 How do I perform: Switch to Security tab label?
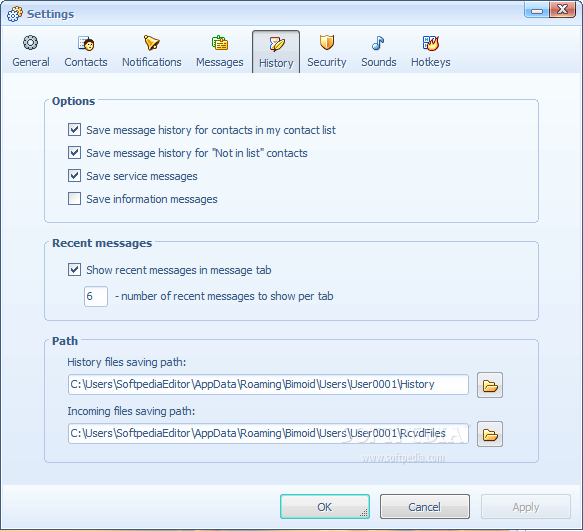pos(326,62)
